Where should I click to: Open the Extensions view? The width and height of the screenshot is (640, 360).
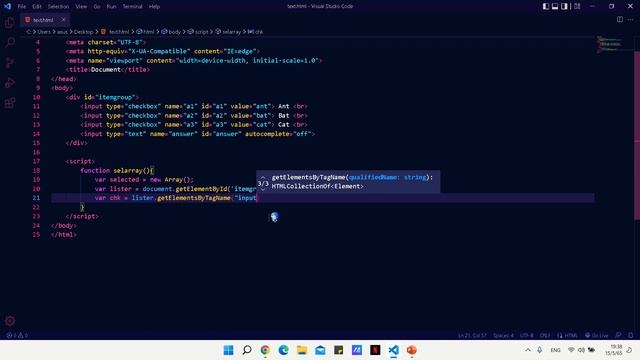[x=10, y=102]
